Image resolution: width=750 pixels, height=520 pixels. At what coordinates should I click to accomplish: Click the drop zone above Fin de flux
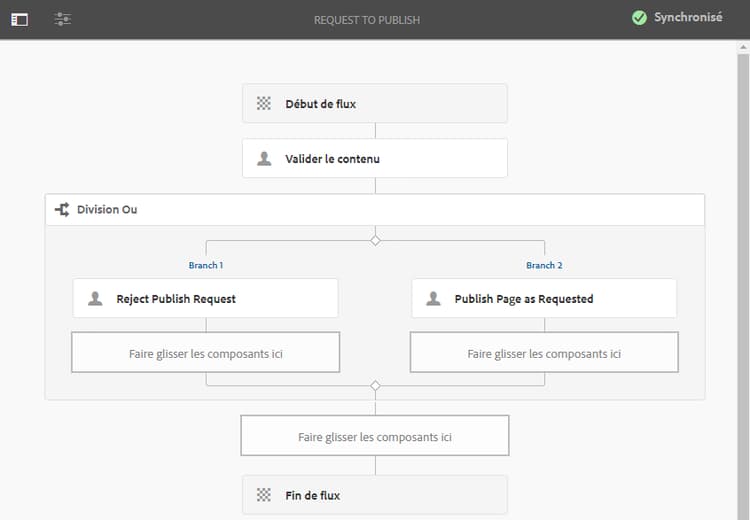(374, 436)
